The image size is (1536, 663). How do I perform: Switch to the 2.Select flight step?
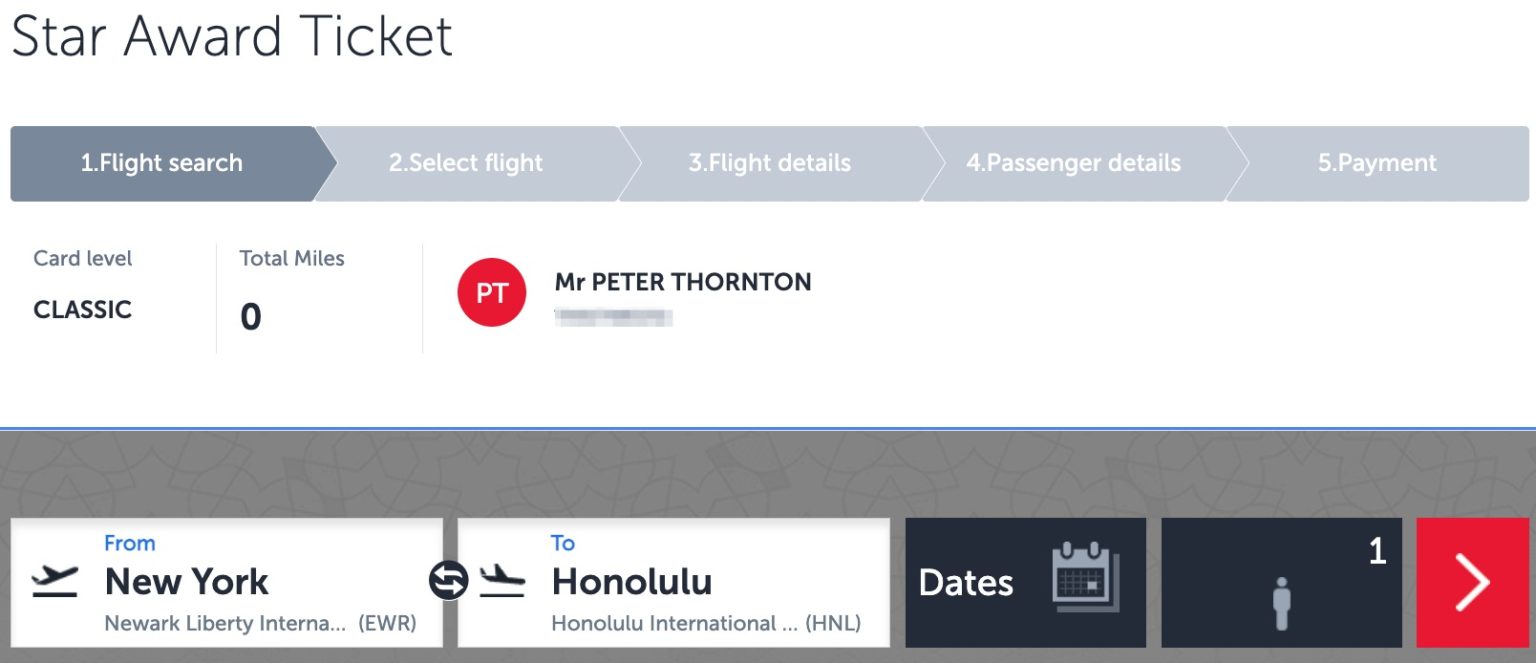click(466, 163)
